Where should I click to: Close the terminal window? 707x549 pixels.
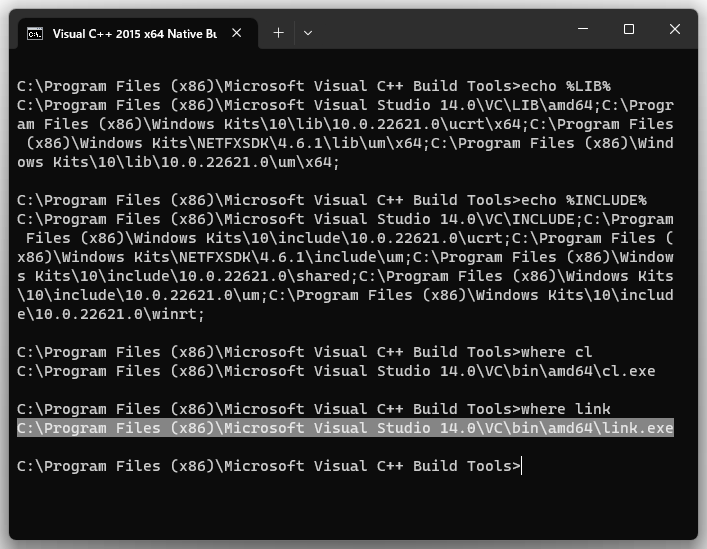675,29
